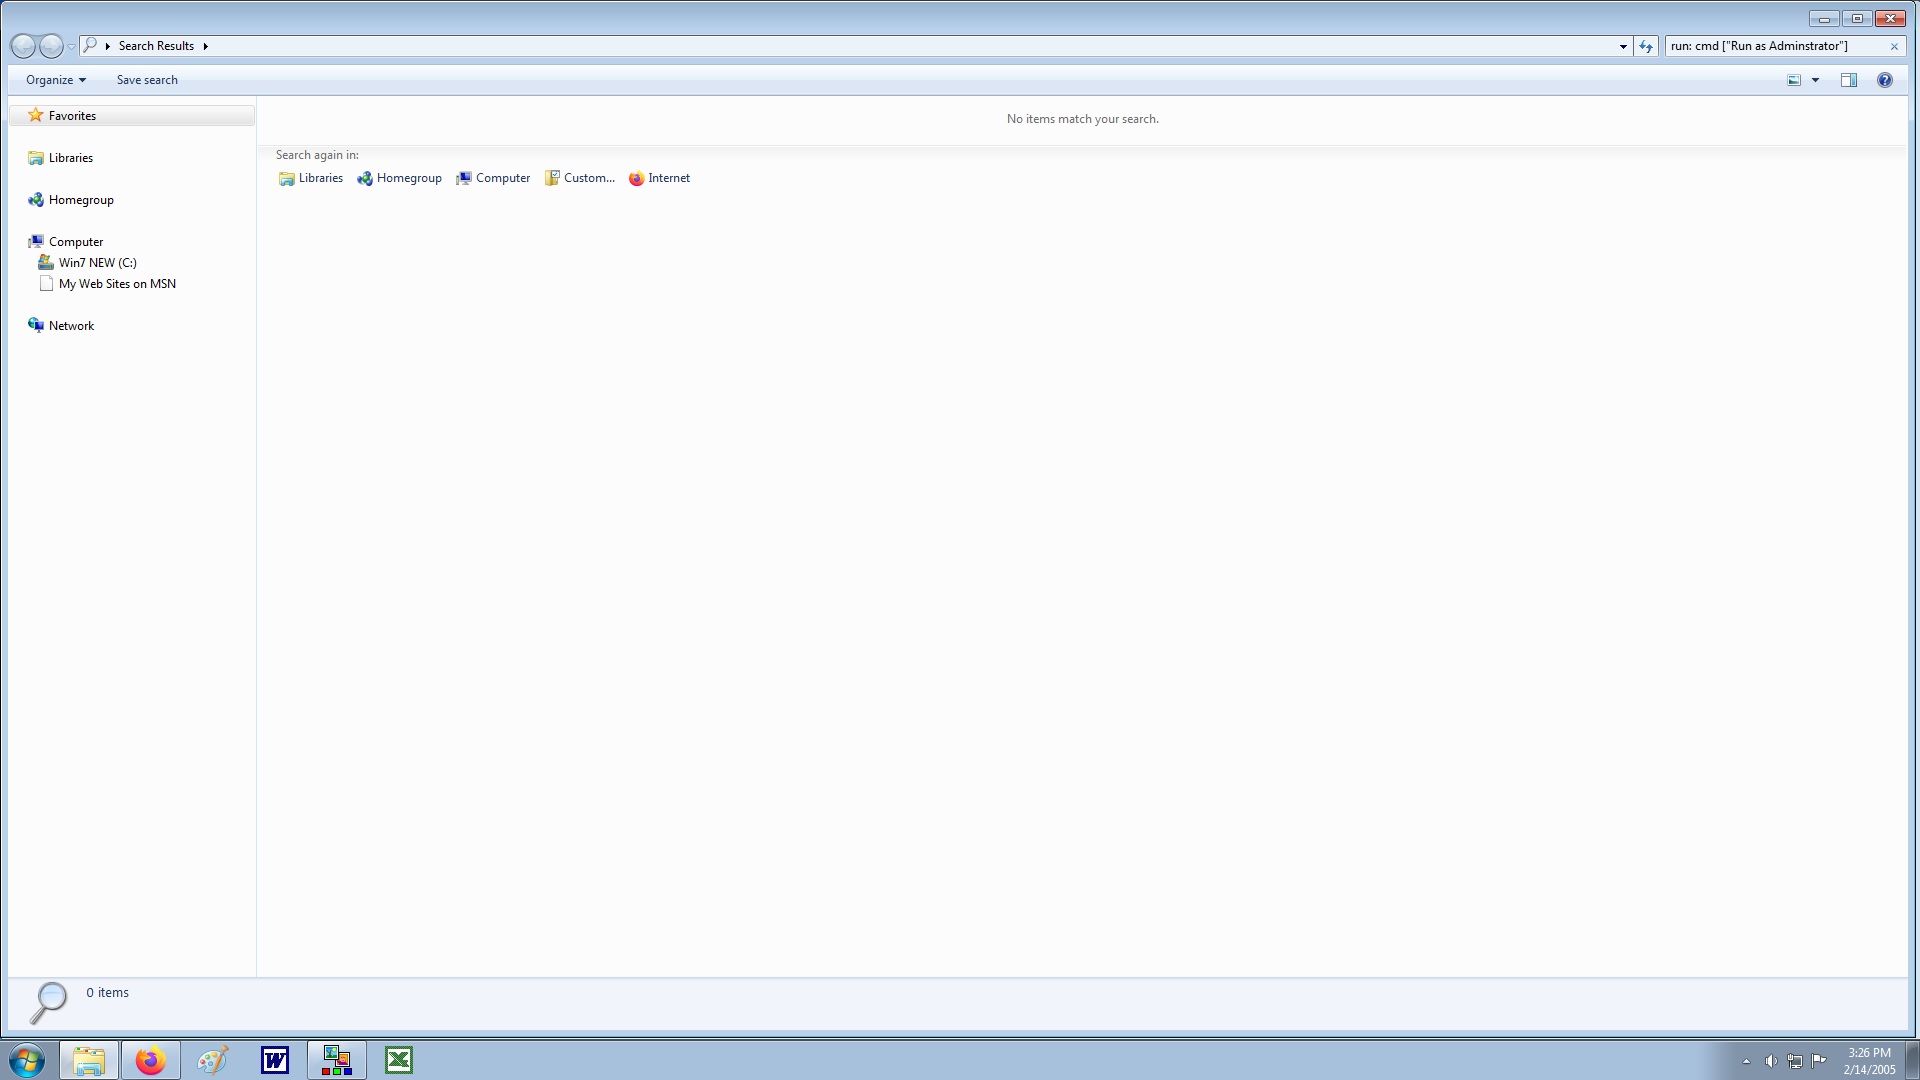1920x1080 pixels.
Task: Click the Homegroup icon in navigation pane
Action: [x=36, y=200]
